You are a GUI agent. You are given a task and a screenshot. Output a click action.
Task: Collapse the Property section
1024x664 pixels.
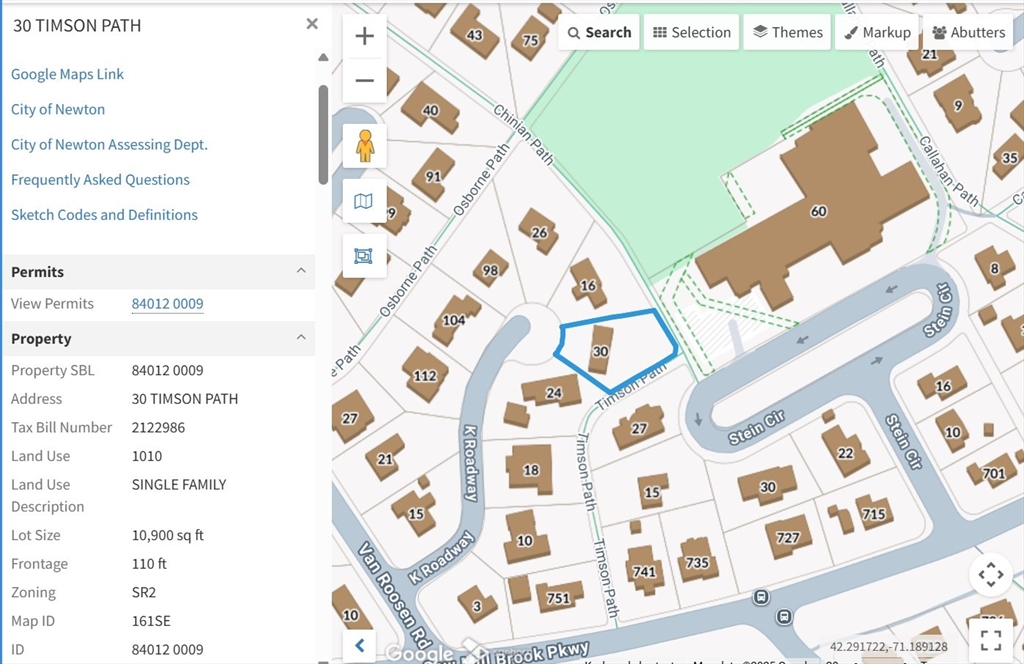(303, 338)
